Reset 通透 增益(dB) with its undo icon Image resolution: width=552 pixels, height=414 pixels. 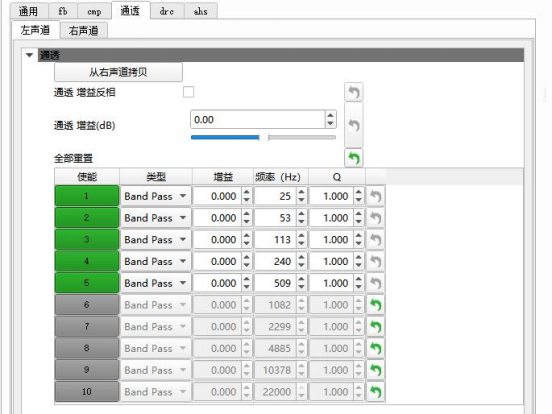[353, 125]
